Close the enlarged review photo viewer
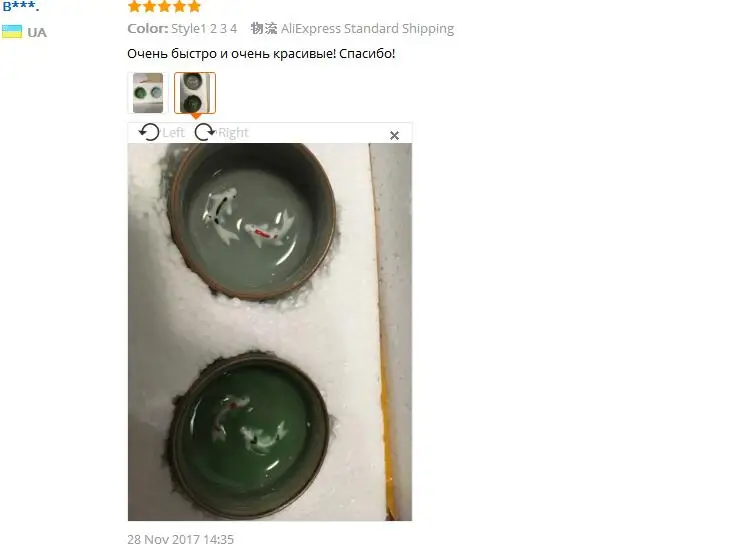 [394, 135]
